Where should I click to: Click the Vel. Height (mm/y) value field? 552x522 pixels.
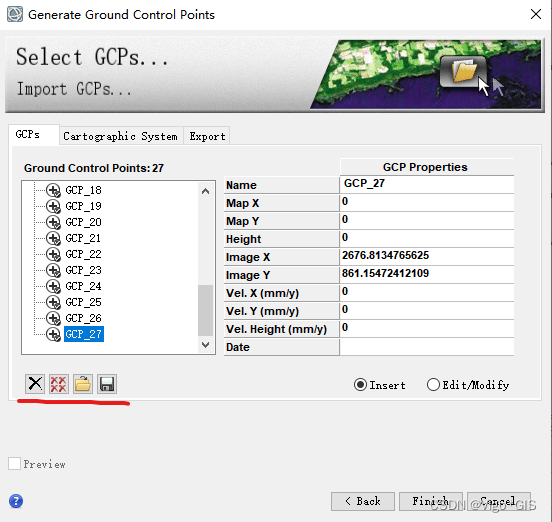point(427,328)
